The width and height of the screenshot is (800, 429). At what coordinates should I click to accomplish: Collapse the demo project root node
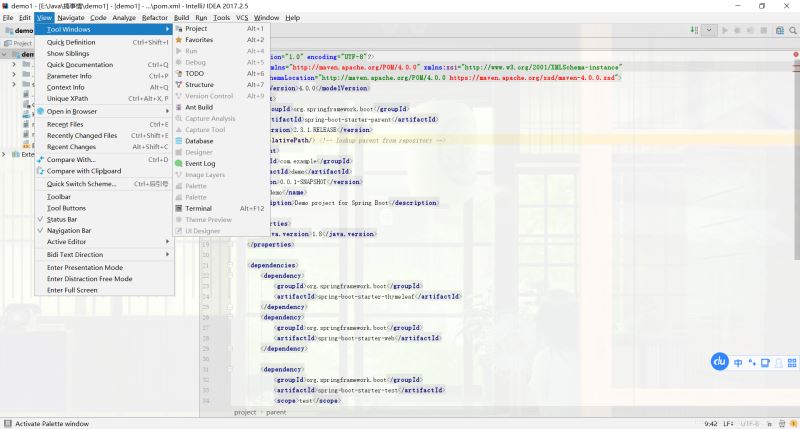(x=4, y=54)
